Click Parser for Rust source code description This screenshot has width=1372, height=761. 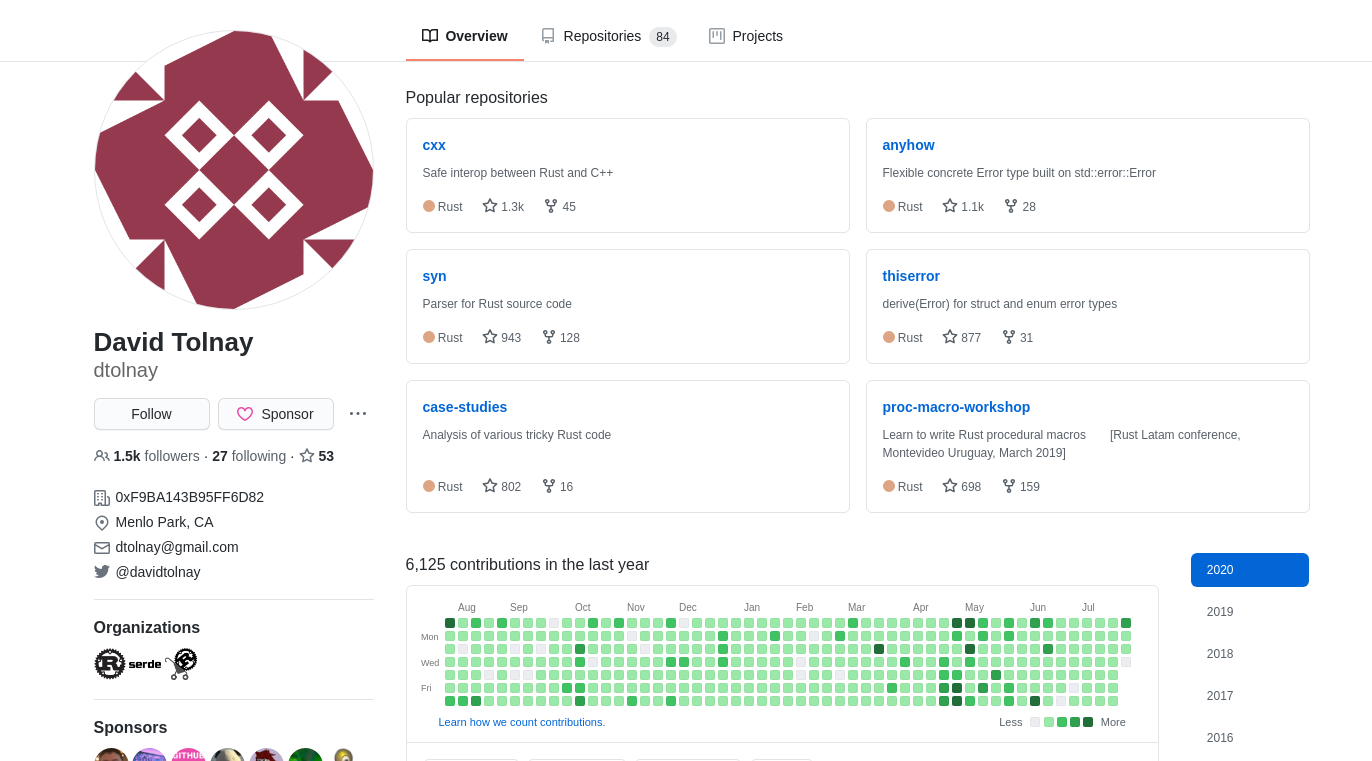pos(497,304)
